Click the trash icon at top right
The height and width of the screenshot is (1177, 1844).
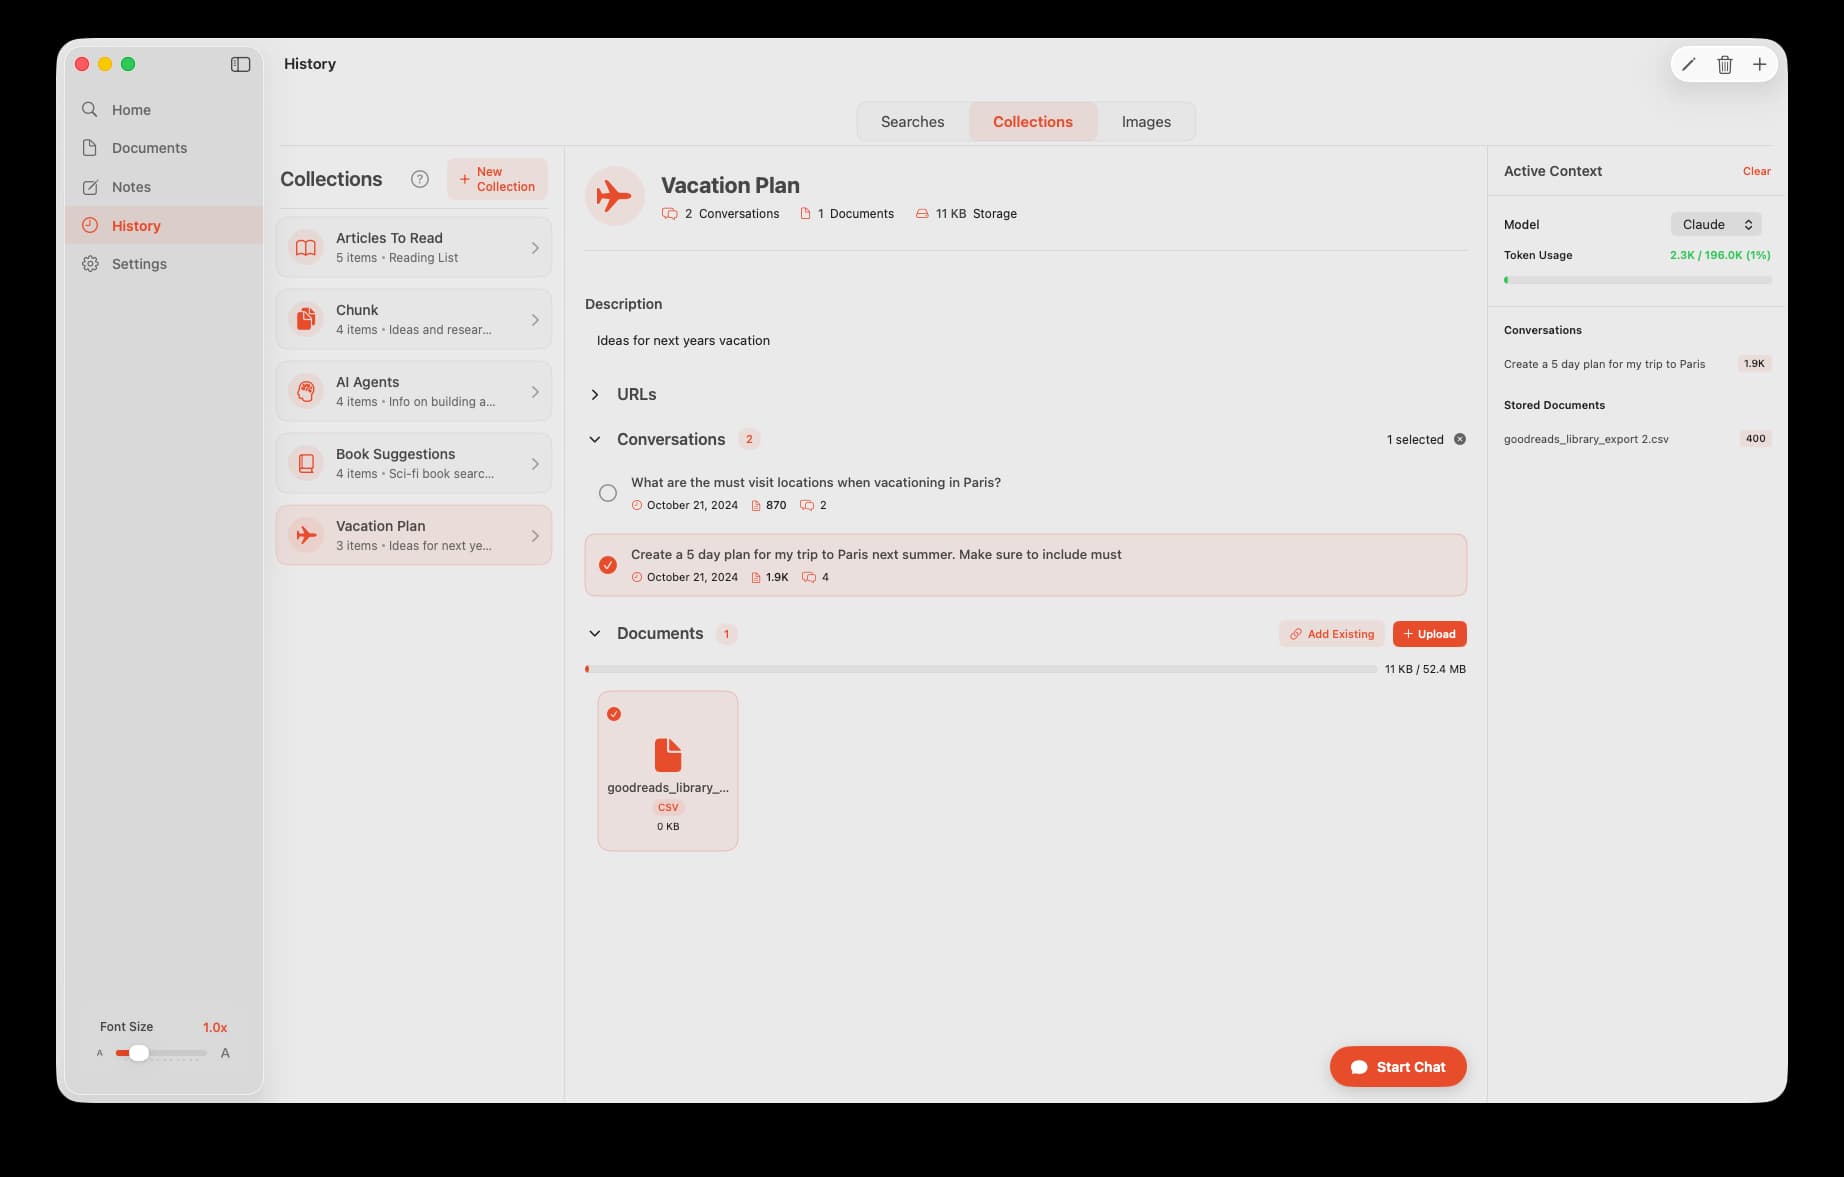click(x=1724, y=63)
